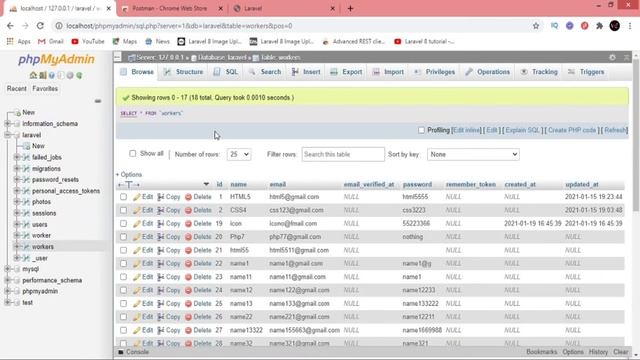Open the Export tab
This screenshot has width=640, height=360.
pyautogui.click(x=346, y=72)
